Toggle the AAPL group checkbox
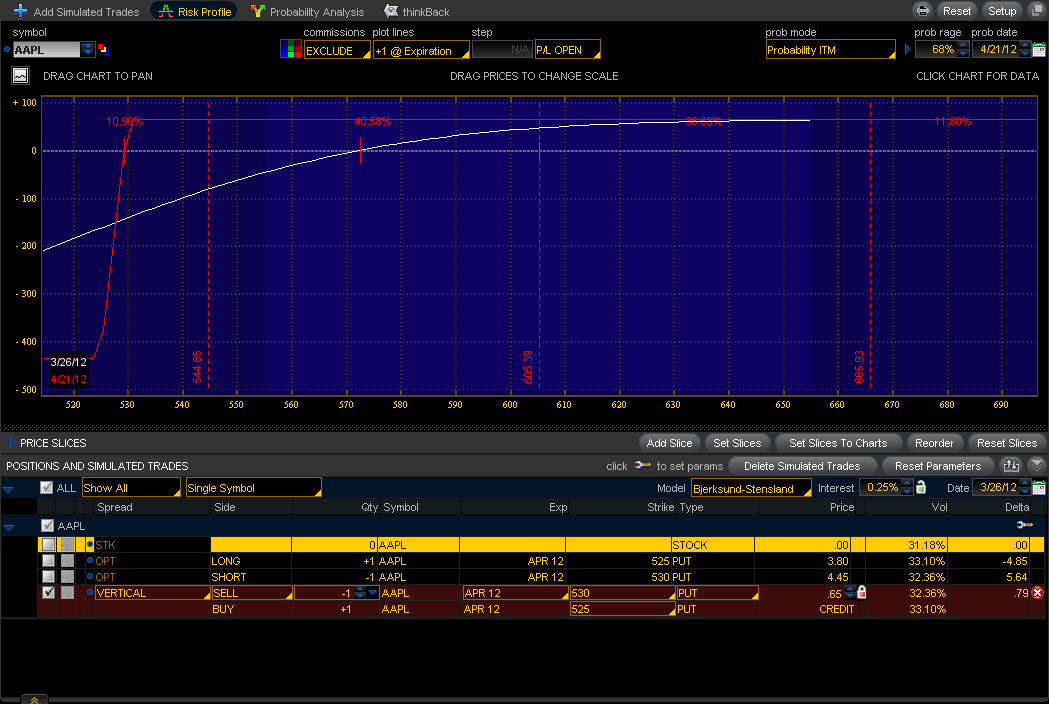The height and width of the screenshot is (704, 1049). (x=47, y=525)
